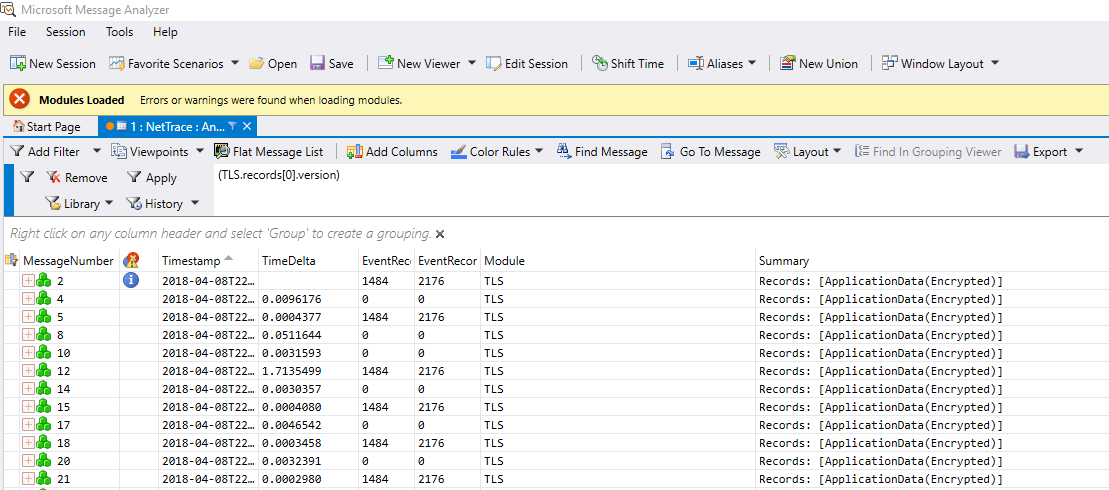Image resolution: width=1109 pixels, height=490 pixels.
Task: Open the filter History dropdown
Action: click(162, 204)
